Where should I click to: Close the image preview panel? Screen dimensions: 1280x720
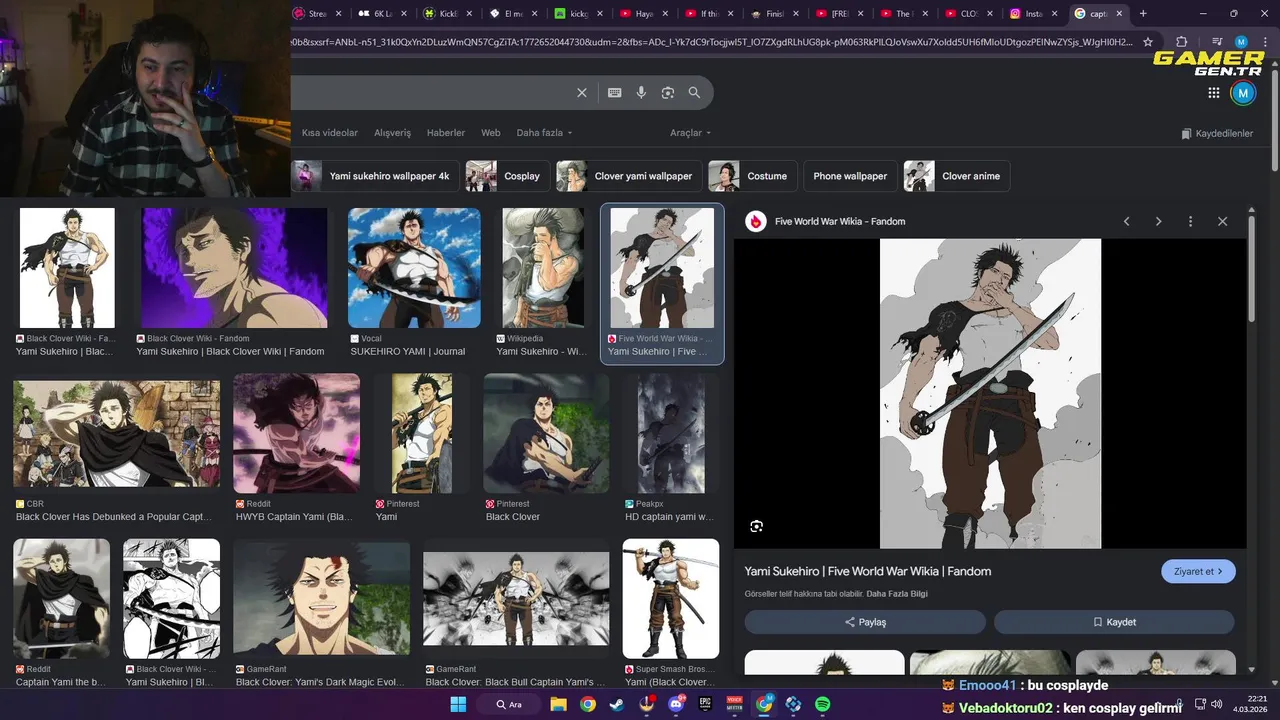[x=1222, y=221]
